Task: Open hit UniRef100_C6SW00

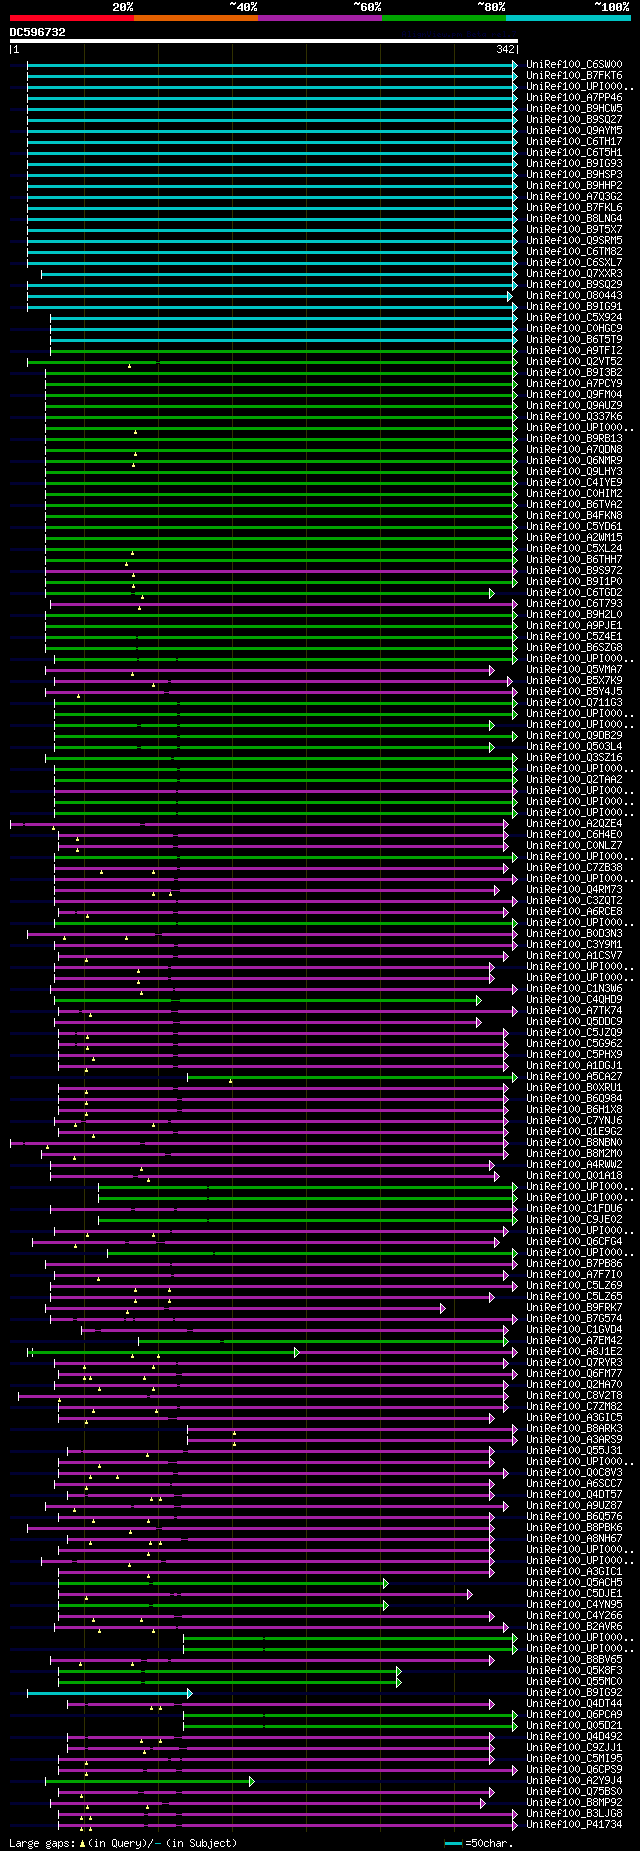Action: (574, 64)
